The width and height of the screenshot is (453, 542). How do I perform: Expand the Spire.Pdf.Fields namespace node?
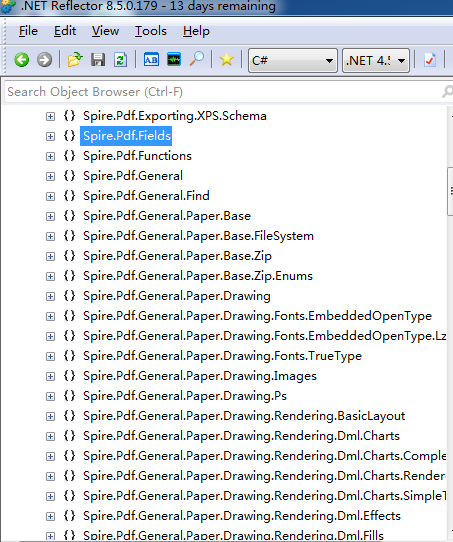pos(50,136)
